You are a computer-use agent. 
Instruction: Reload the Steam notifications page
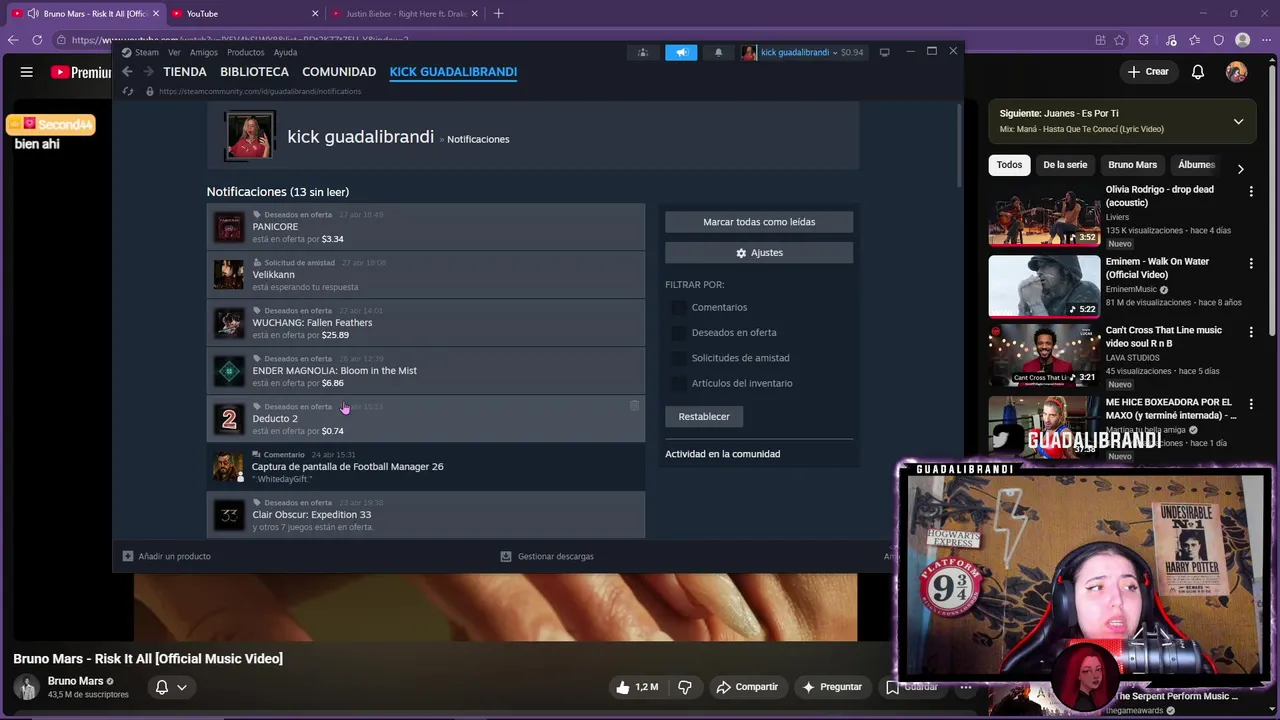click(x=127, y=91)
